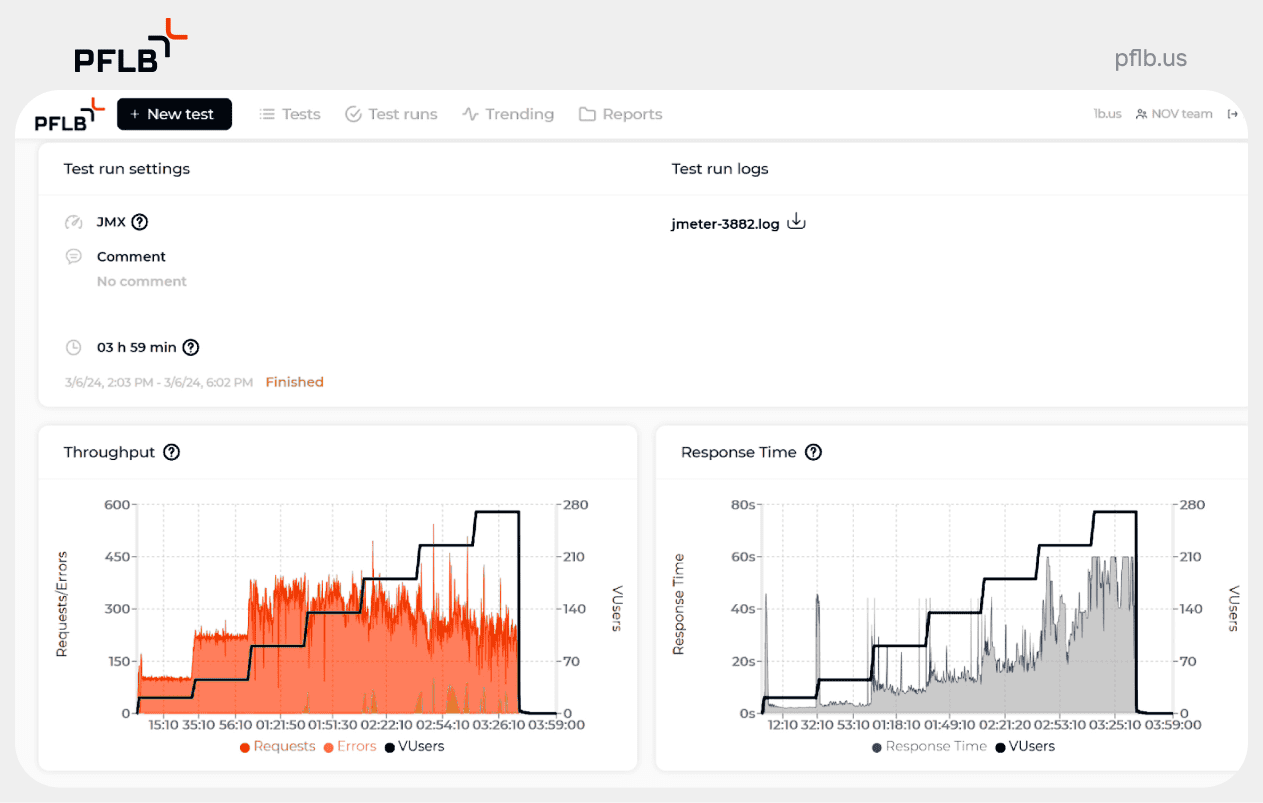Click the NOV team account link
The width and height of the screenshot is (1263, 803).
coord(1174,114)
